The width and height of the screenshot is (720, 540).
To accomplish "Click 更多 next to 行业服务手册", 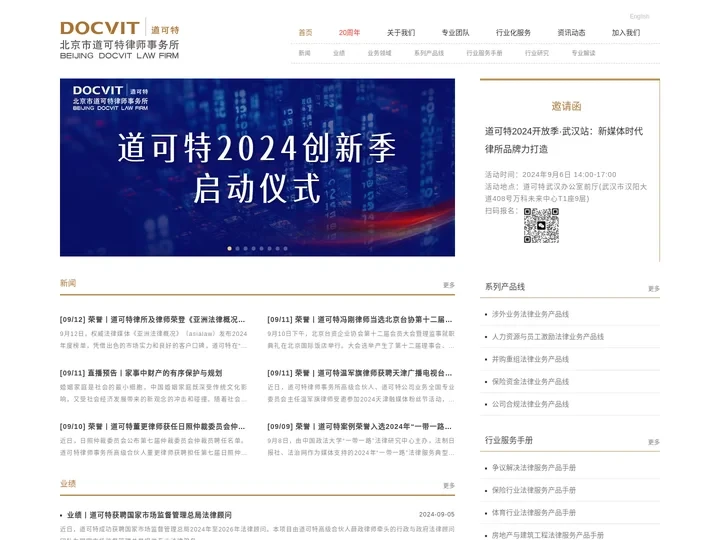I will click(654, 442).
